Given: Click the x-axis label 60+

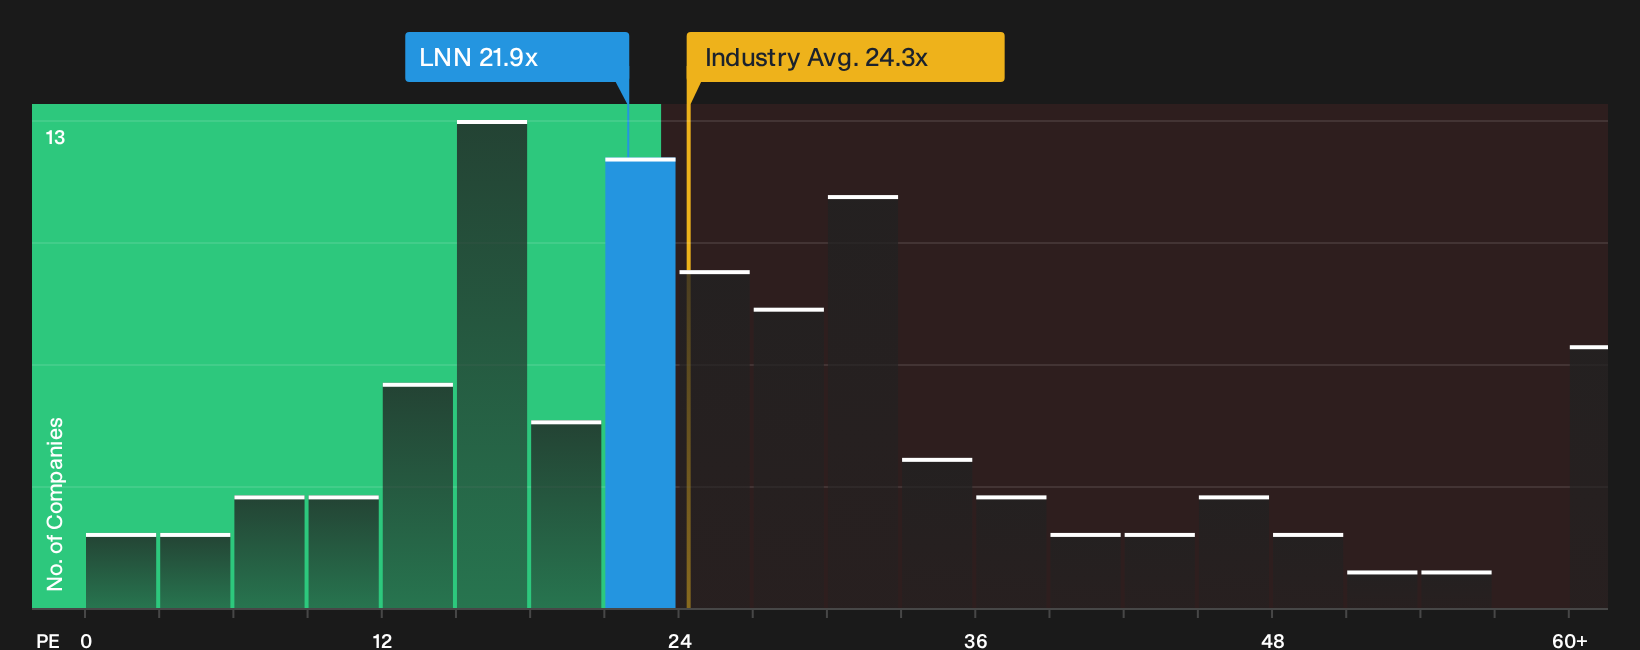Looking at the screenshot, I should pos(1569,640).
